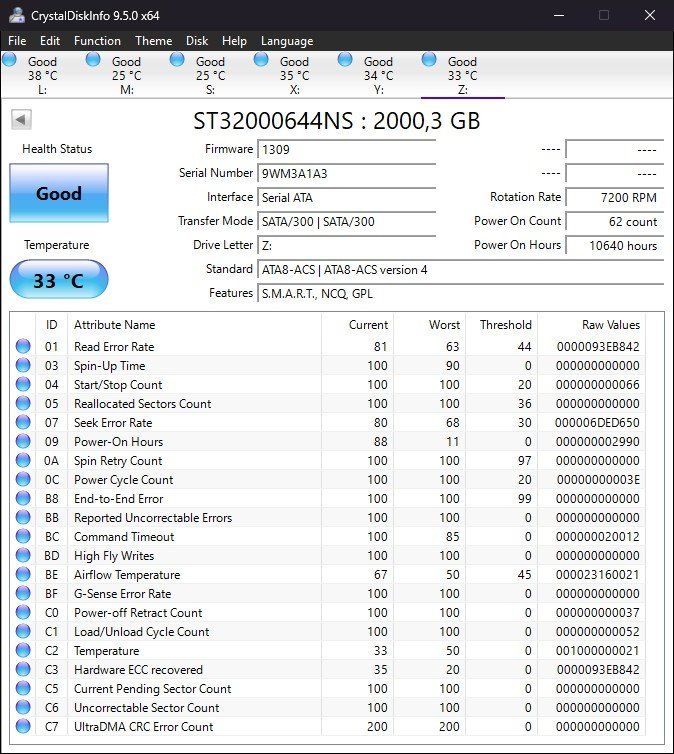This screenshot has height=754, width=674.
Task: Click the Reallocated Sectors Count status orb
Action: [23, 404]
